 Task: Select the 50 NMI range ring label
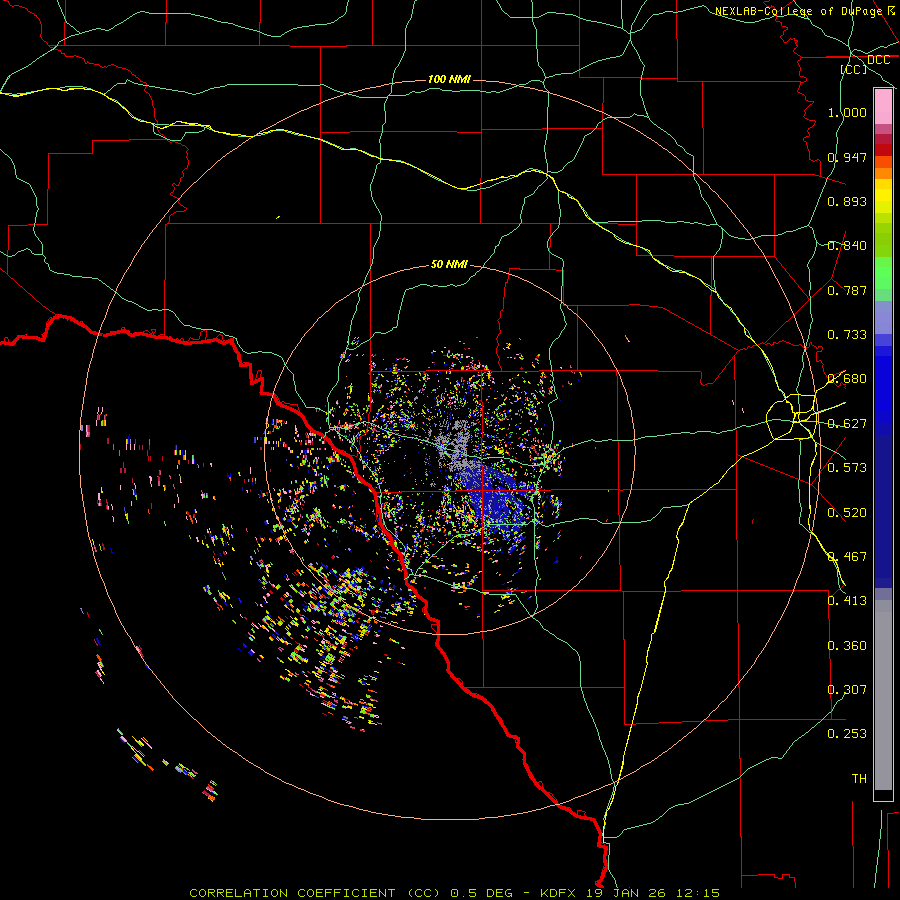[449, 264]
